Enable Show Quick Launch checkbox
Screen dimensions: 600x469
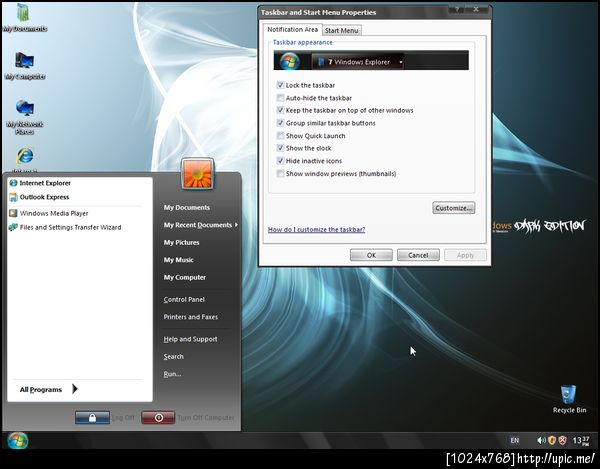click(280, 135)
